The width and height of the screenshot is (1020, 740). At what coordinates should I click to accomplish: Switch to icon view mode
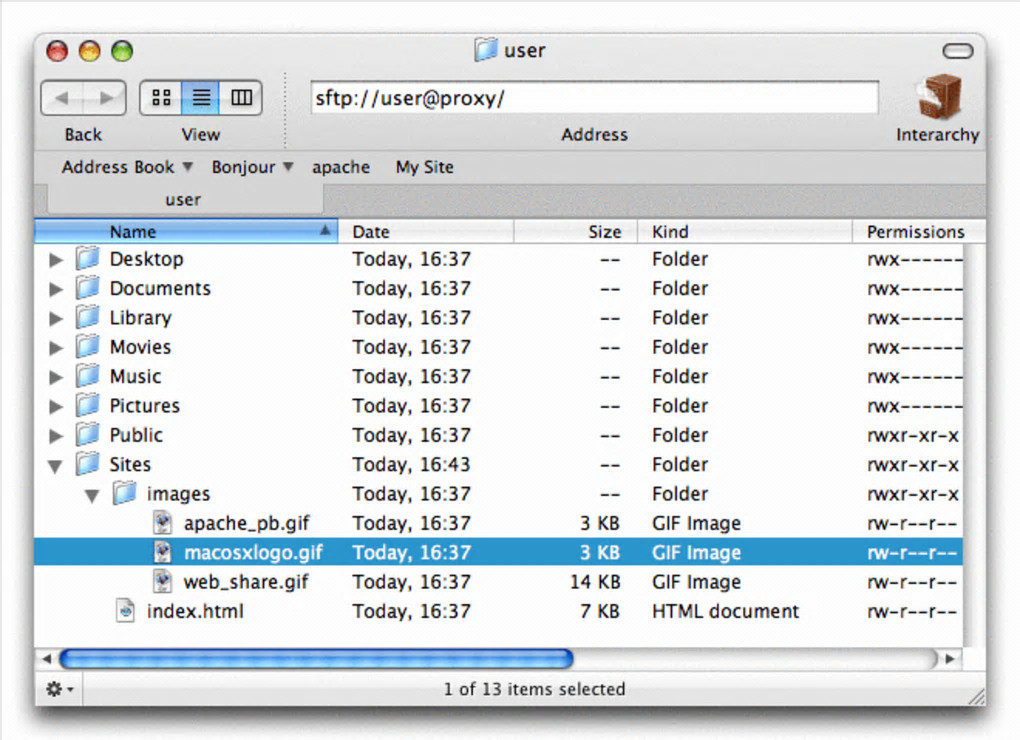161,98
